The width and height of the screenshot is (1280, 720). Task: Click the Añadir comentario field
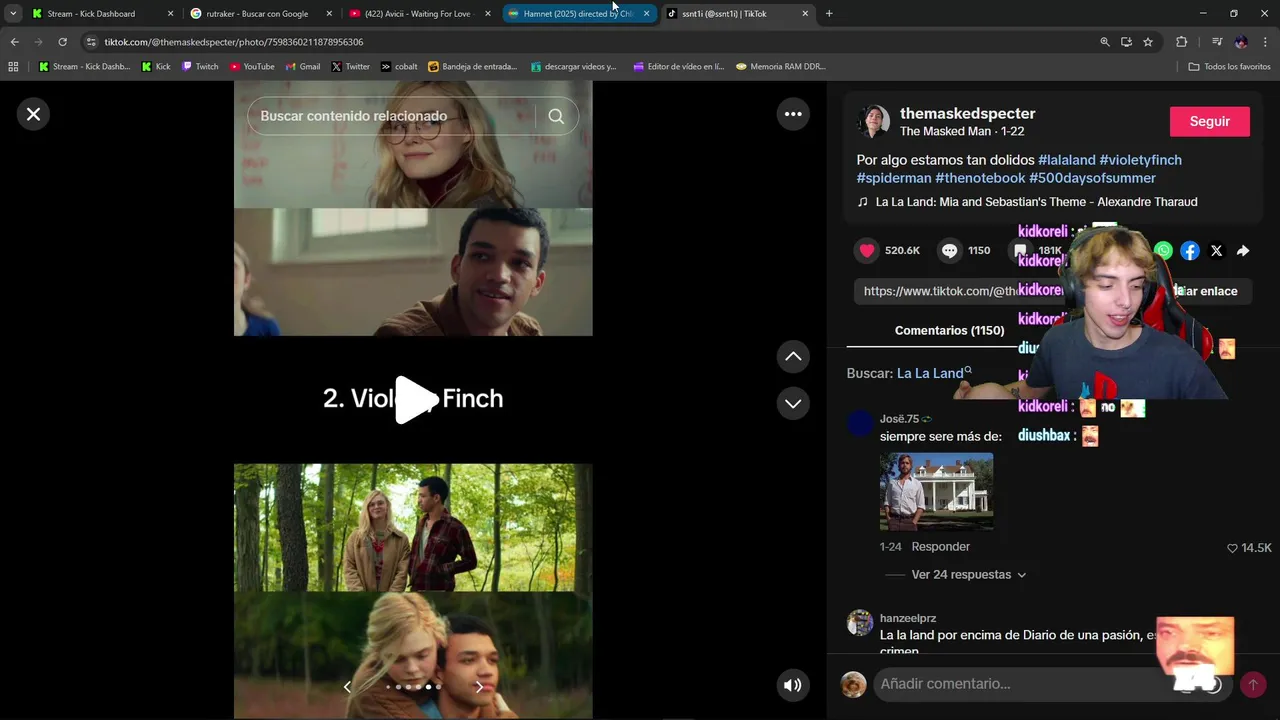pyautogui.click(x=1040, y=684)
